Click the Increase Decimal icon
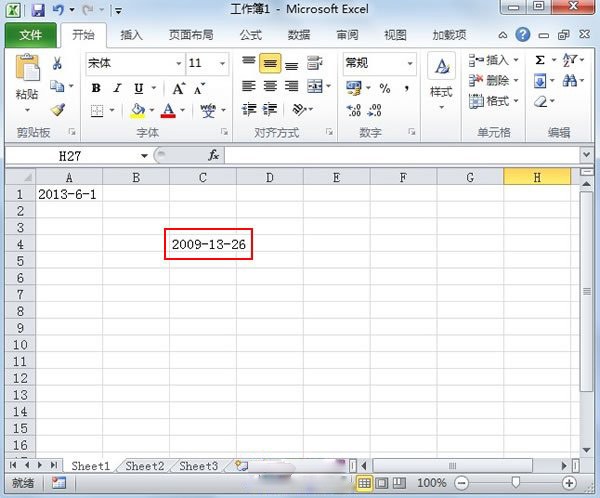 pyautogui.click(x=354, y=110)
